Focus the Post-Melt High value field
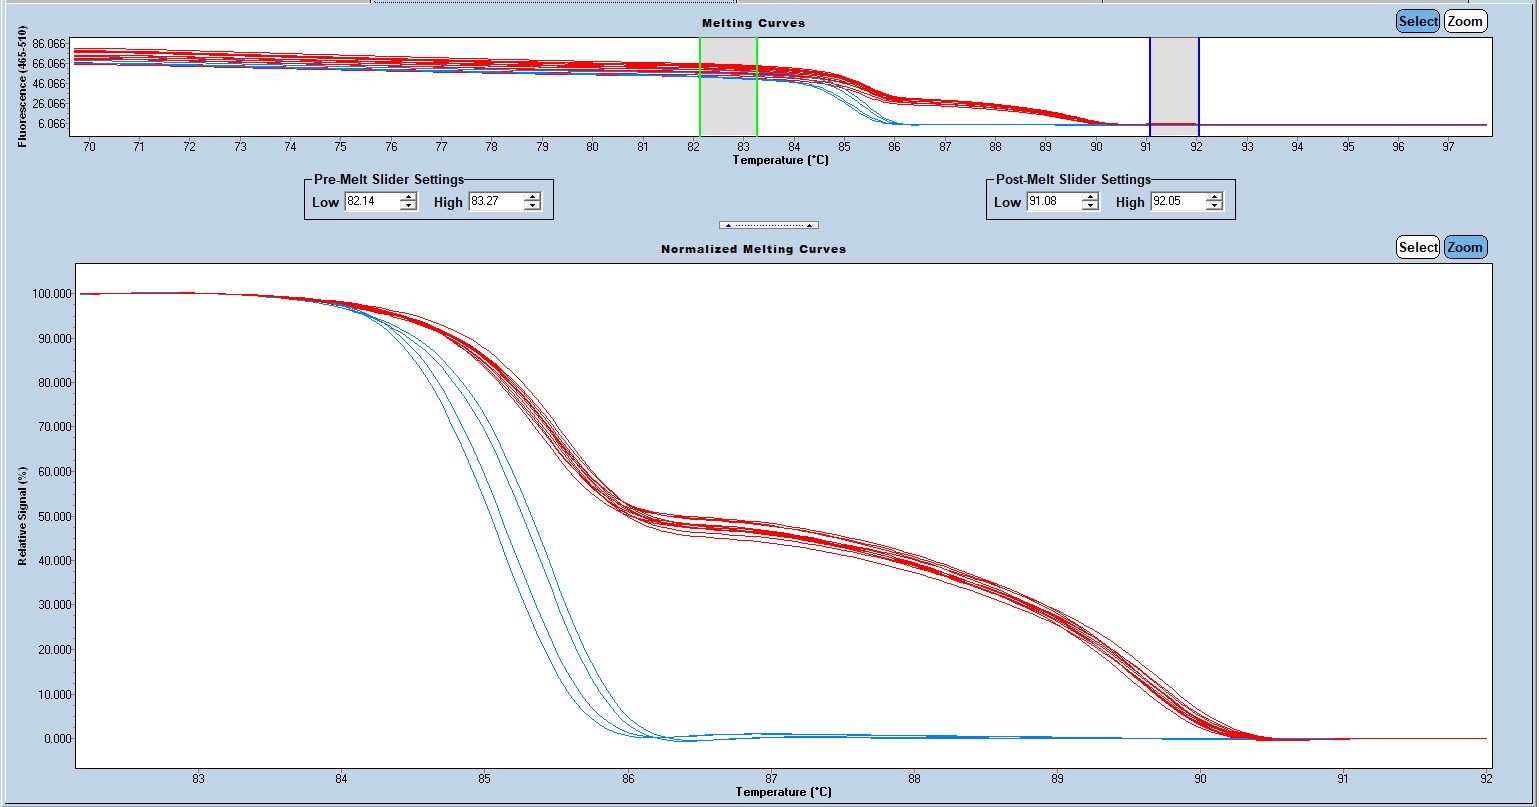The height and width of the screenshot is (807, 1539). point(1178,202)
